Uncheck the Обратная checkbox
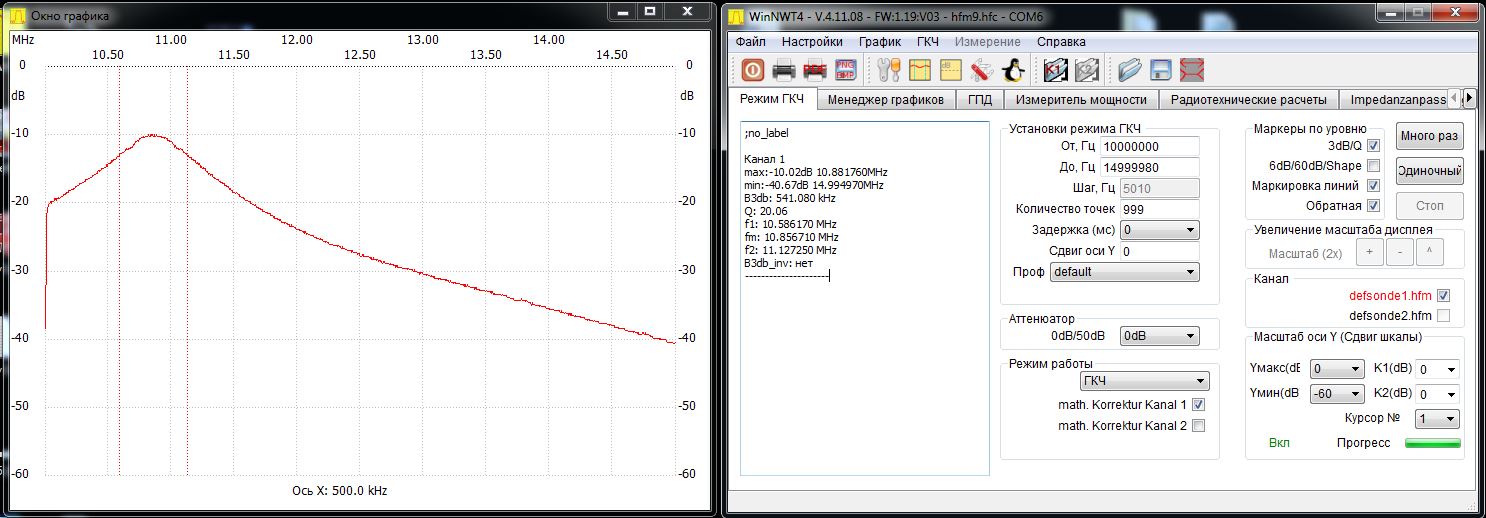The height and width of the screenshot is (518, 1486). (1373, 206)
